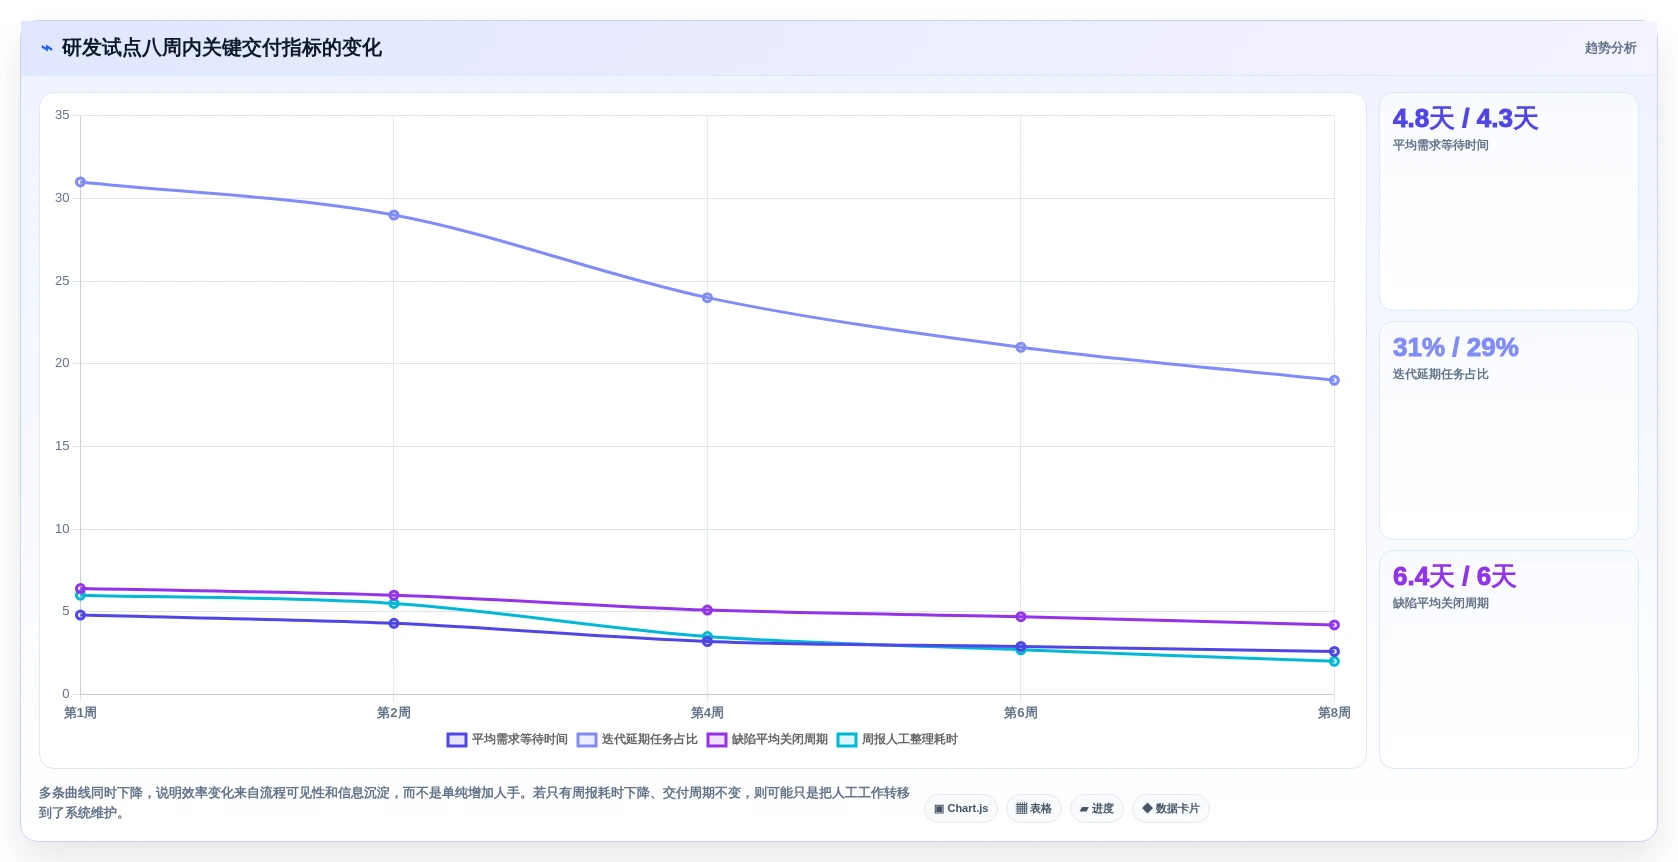Click the 31% / 29% metric card

point(1508,430)
